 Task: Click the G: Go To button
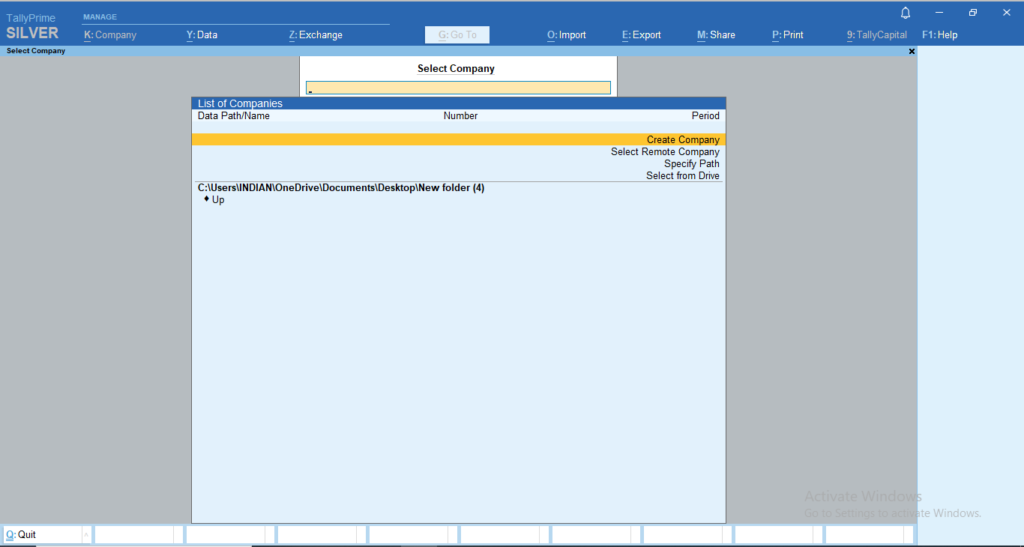click(x=457, y=35)
